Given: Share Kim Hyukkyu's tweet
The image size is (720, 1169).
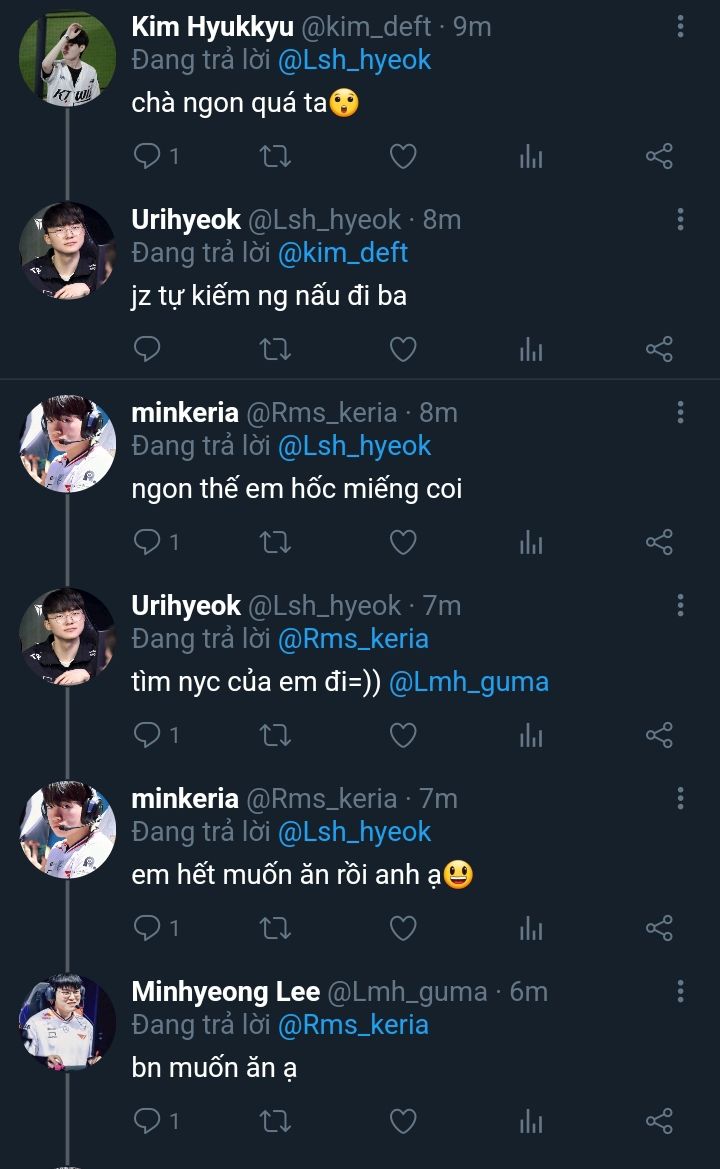Looking at the screenshot, I should (x=659, y=156).
